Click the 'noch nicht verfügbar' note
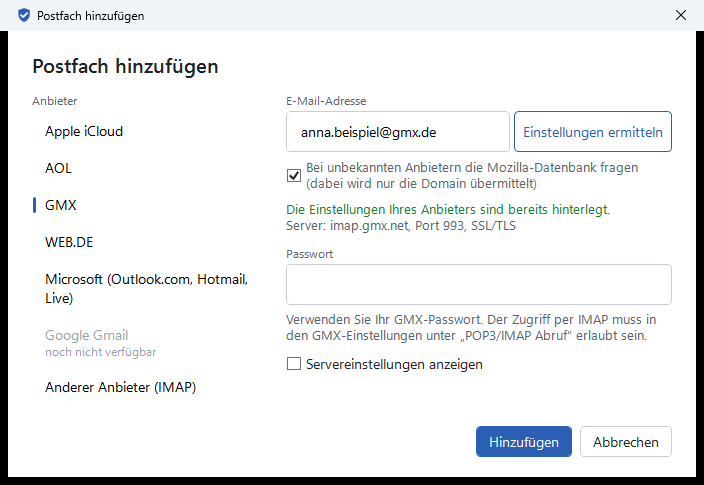This screenshot has height=485, width=704. tap(101, 352)
